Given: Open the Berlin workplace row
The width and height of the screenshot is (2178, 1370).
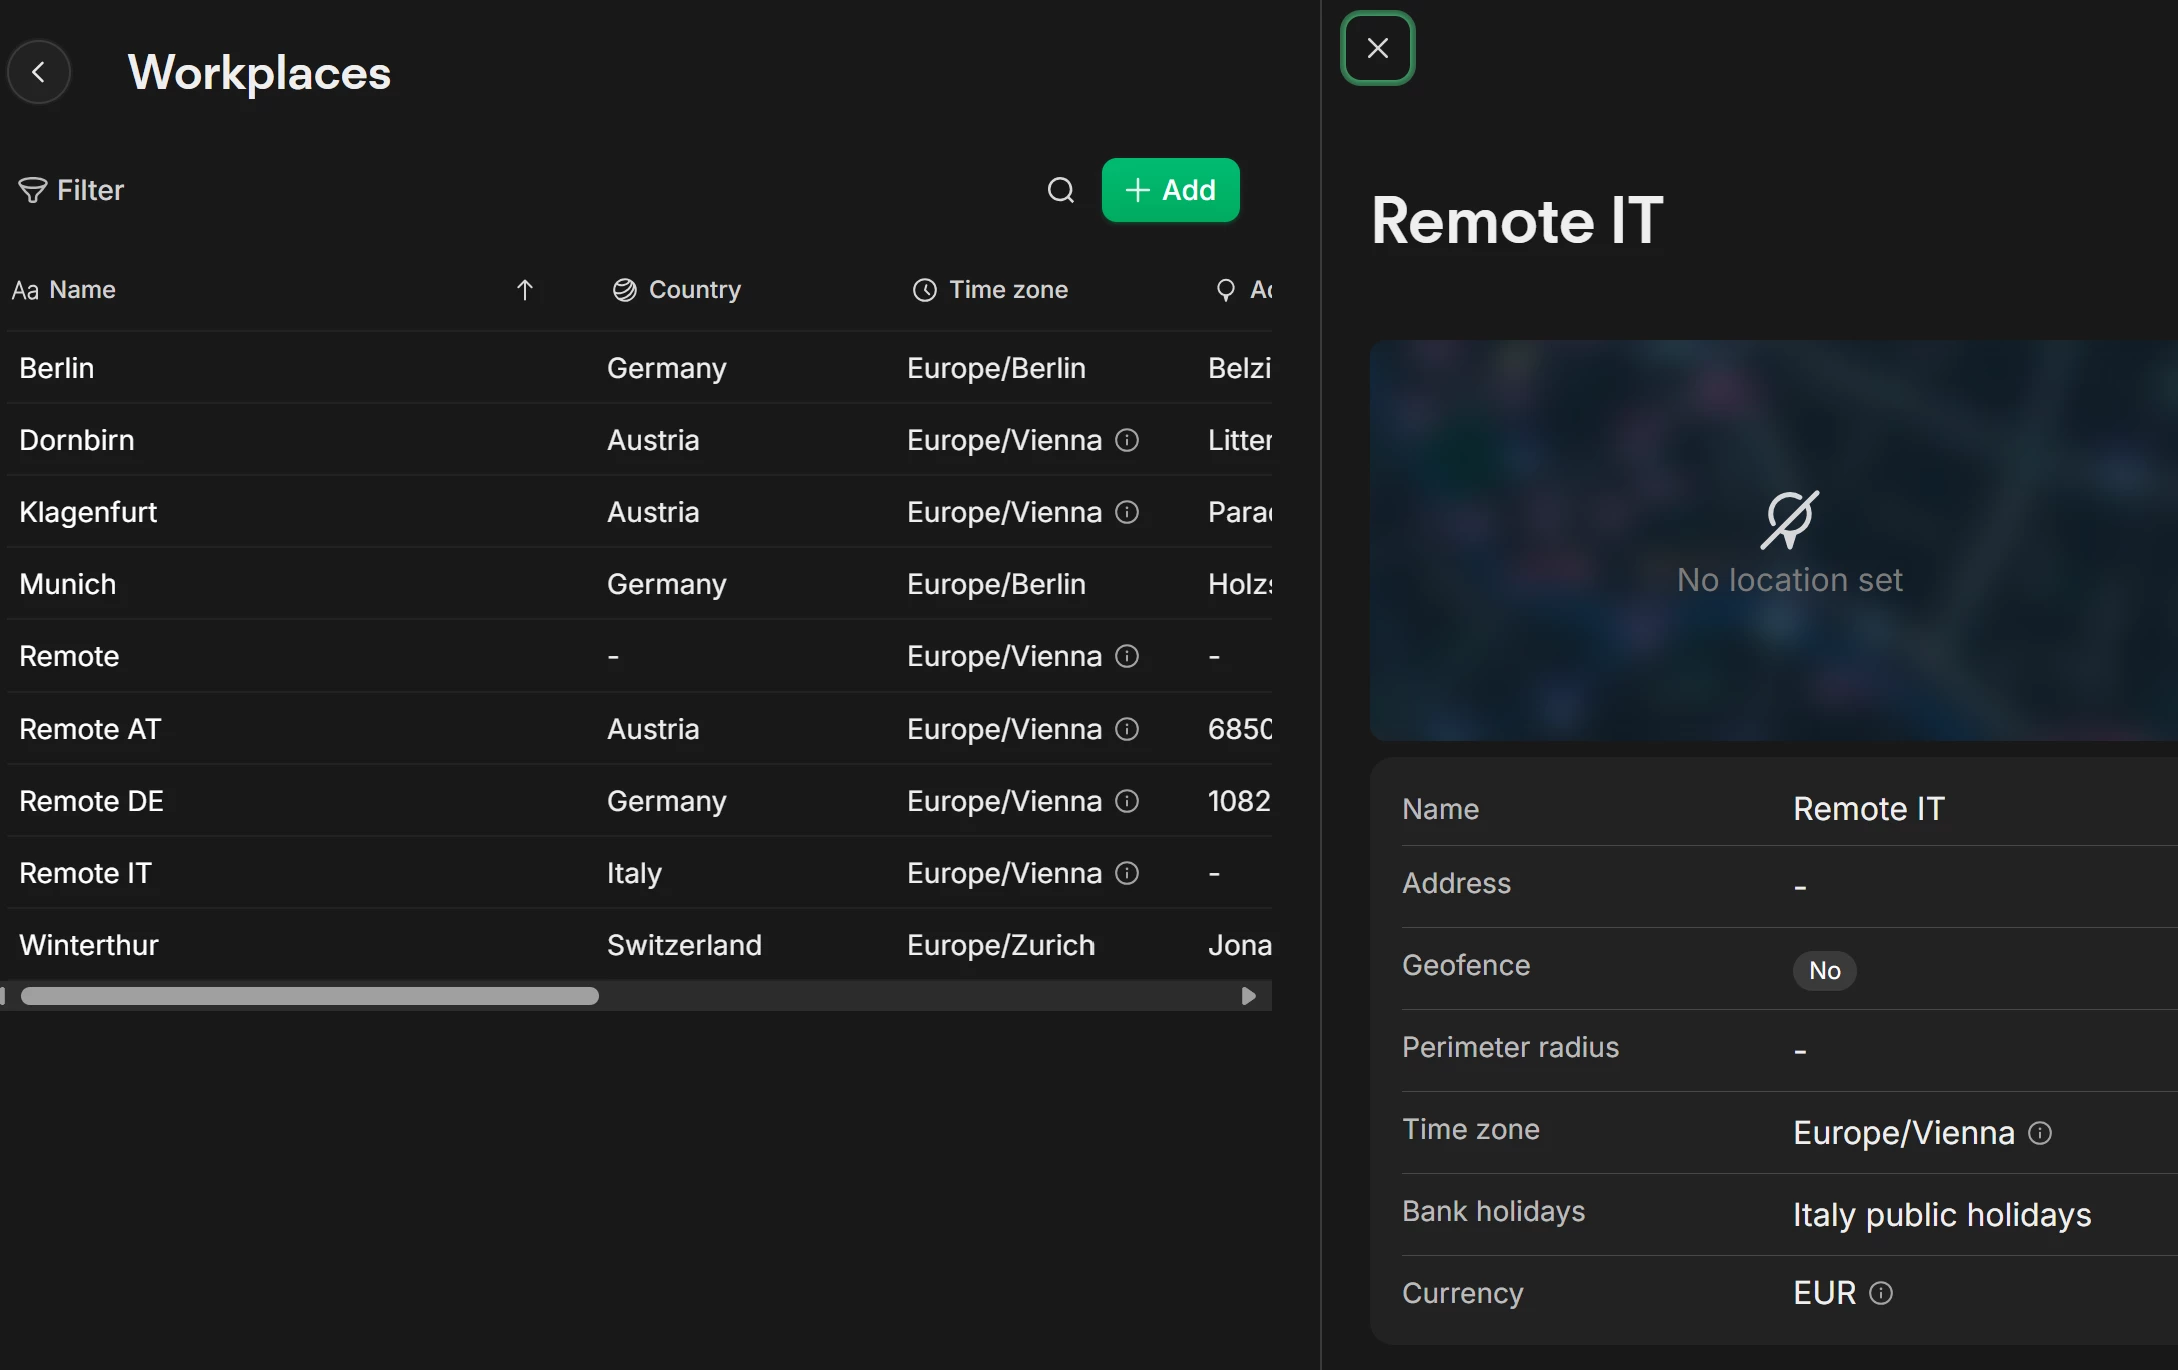Looking at the screenshot, I should (x=640, y=368).
